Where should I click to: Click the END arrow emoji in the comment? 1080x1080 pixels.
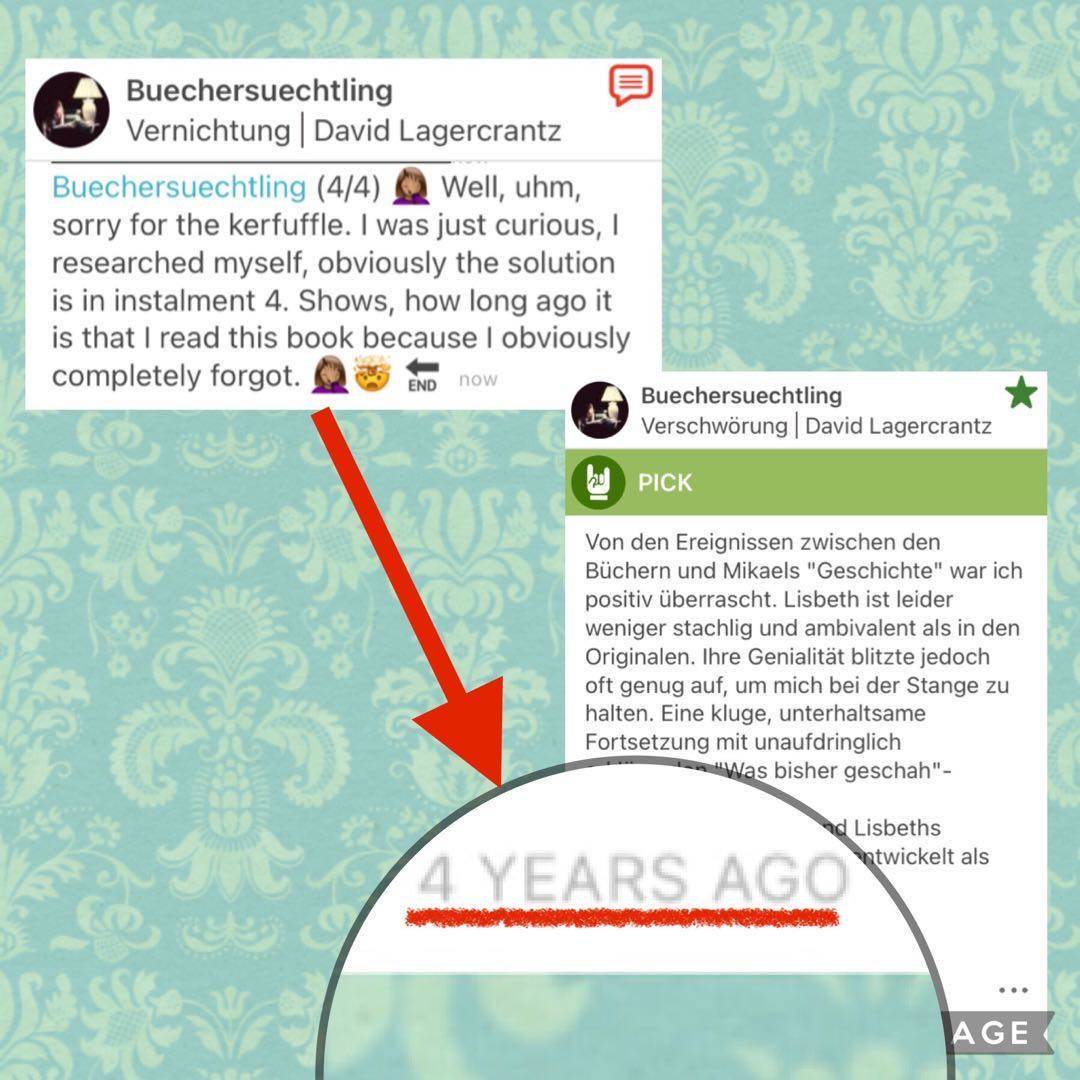pos(422,375)
